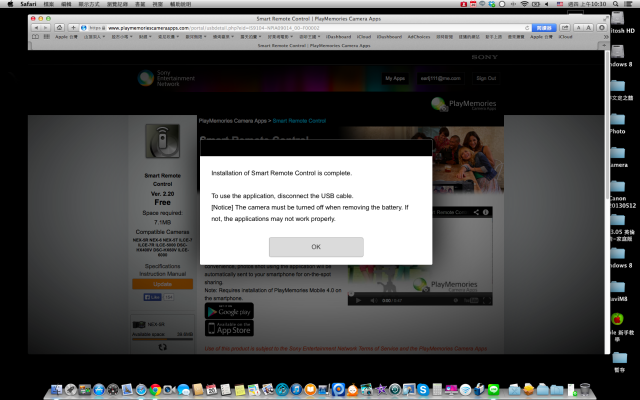Click the Smart Remote Control app icon

[162, 141]
